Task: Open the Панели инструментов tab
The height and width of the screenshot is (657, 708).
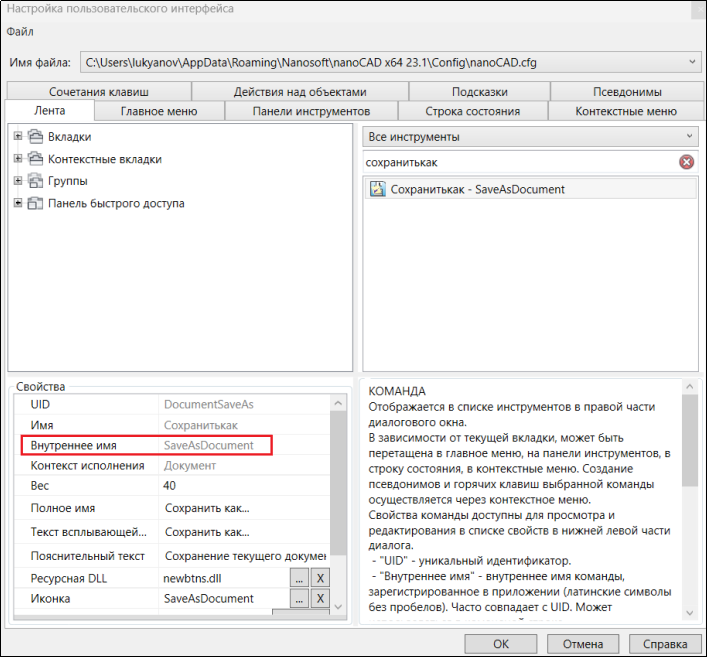Action: 311,111
